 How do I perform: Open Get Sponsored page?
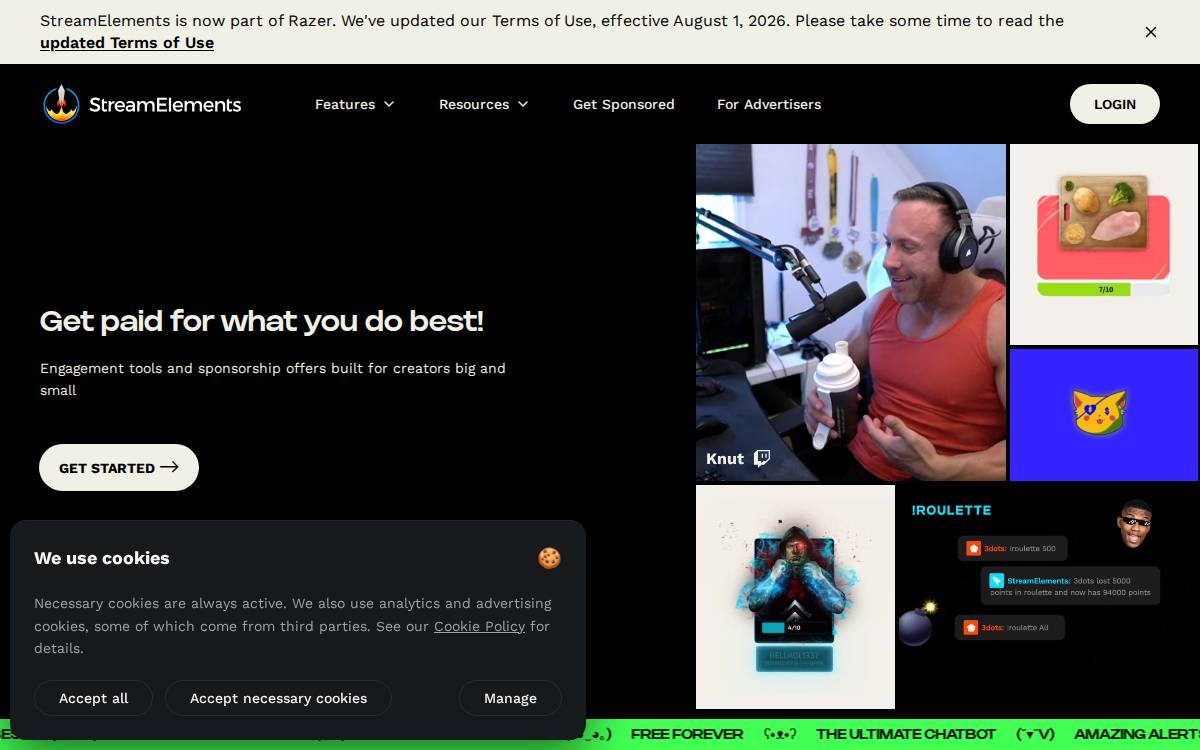(624, 104)
